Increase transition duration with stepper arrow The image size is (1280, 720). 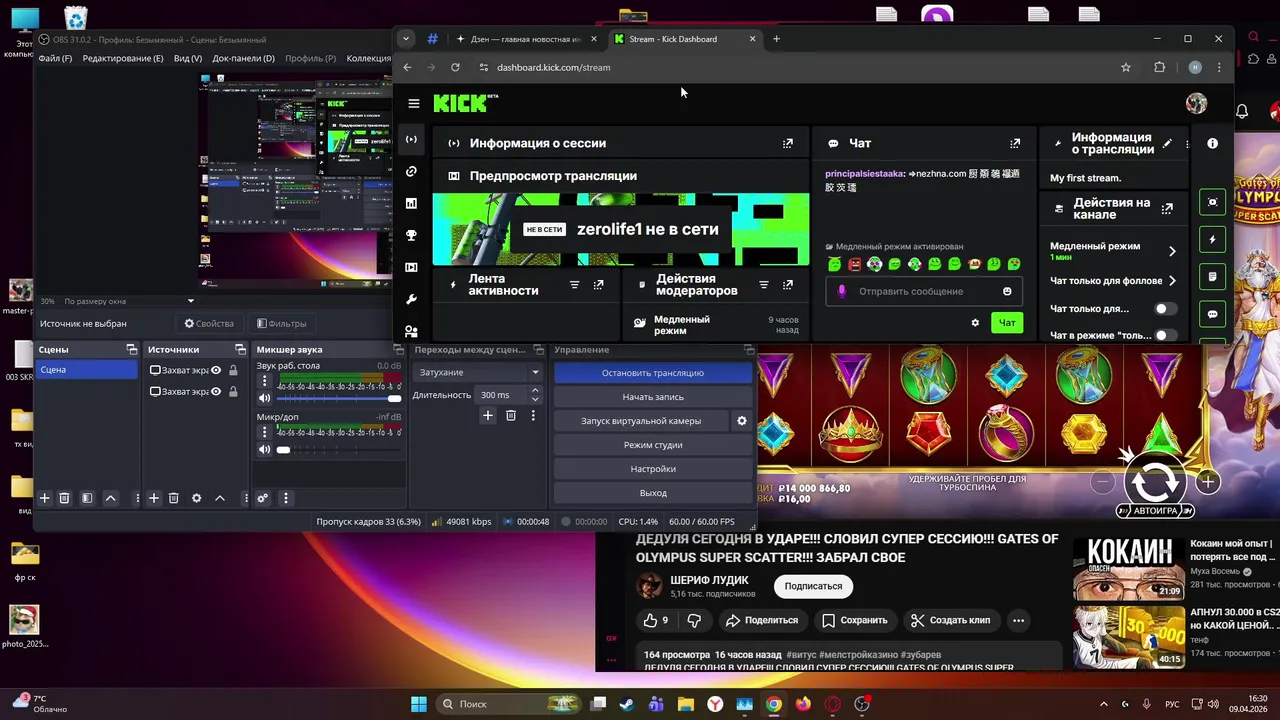tap(535, 391)
